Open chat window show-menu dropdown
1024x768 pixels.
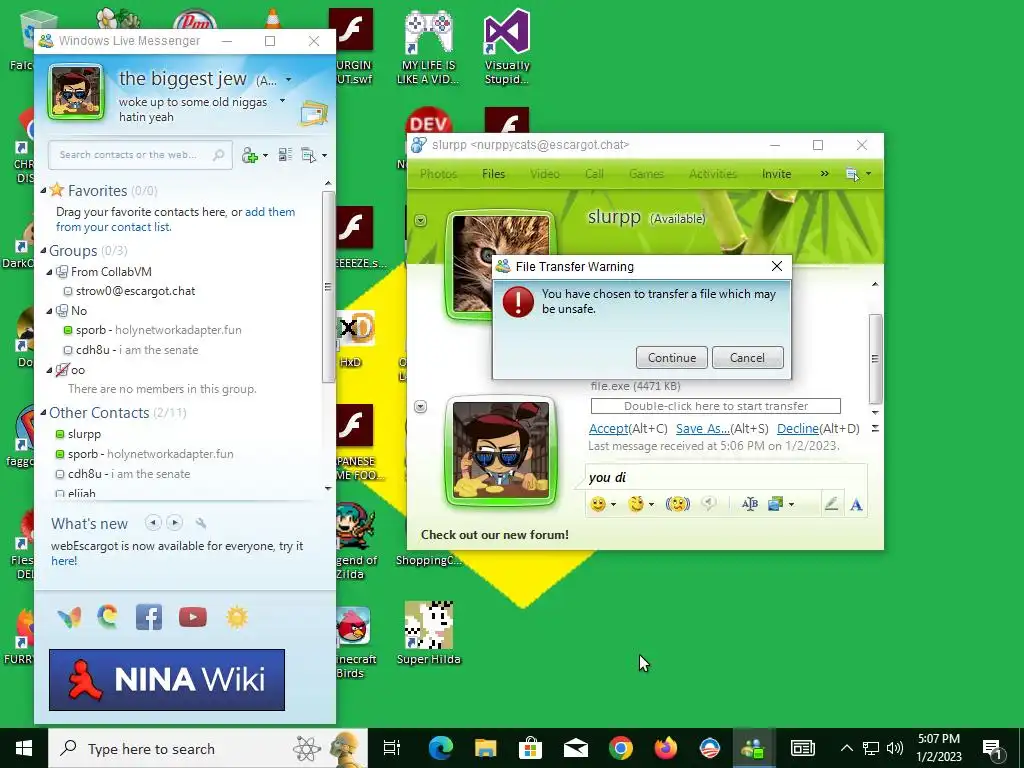pyautogui.click(x=858, y=174)
